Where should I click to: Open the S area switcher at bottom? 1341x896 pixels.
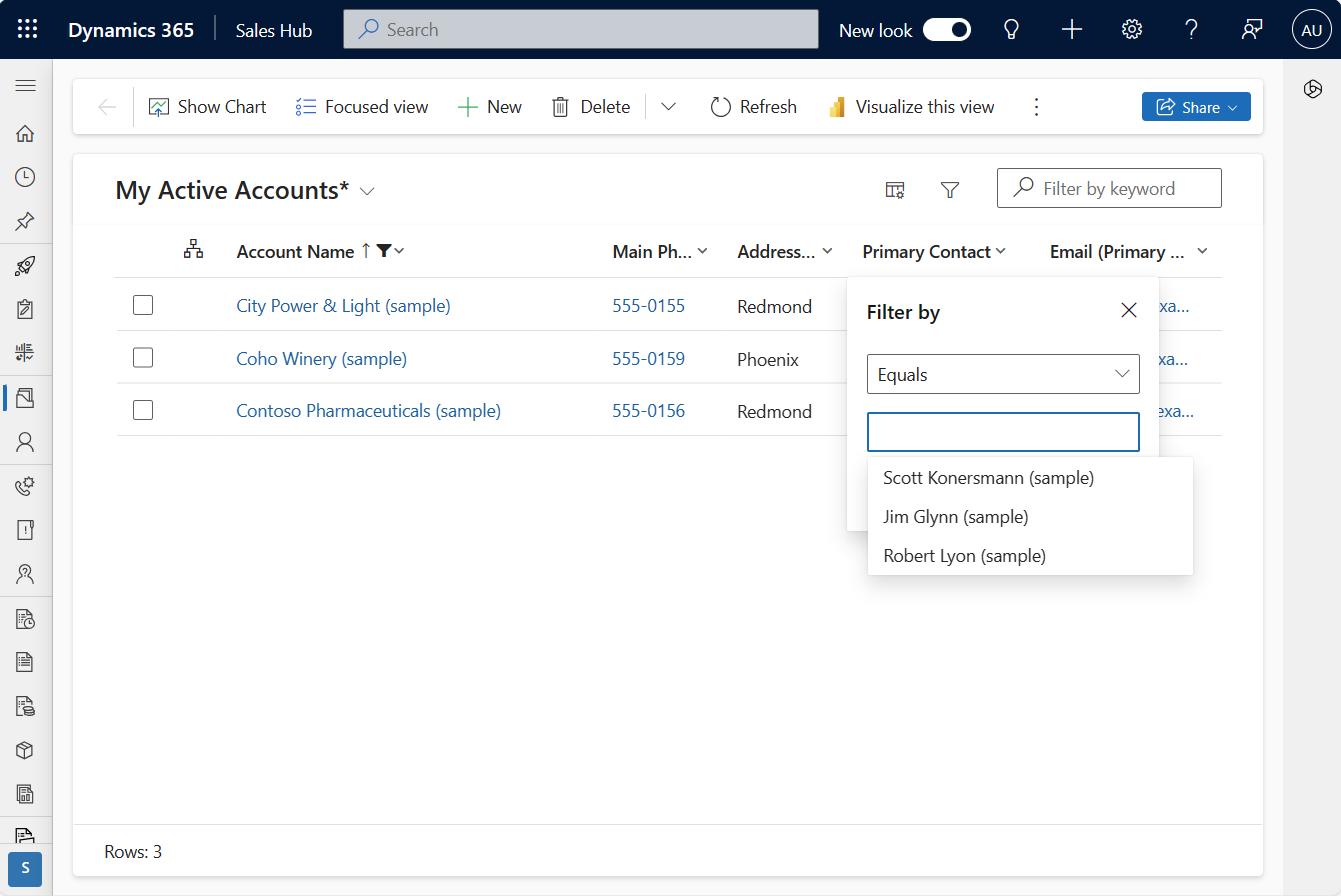(25, 868)
